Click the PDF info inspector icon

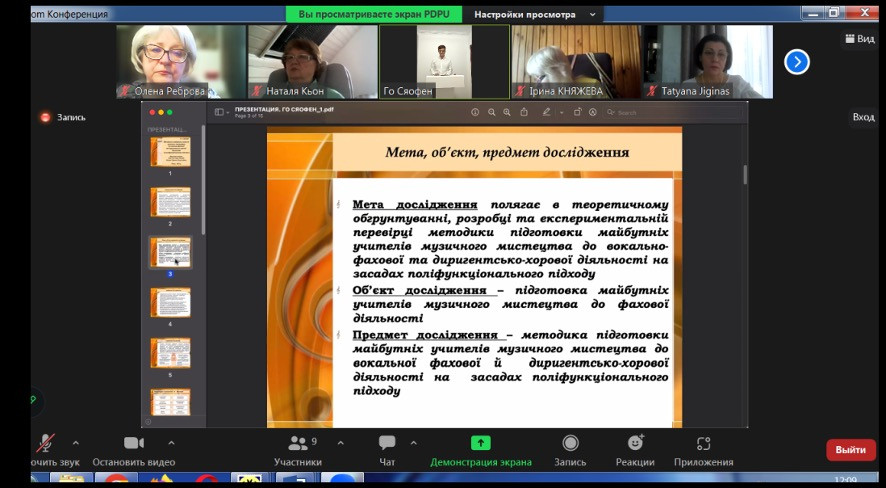475,112
